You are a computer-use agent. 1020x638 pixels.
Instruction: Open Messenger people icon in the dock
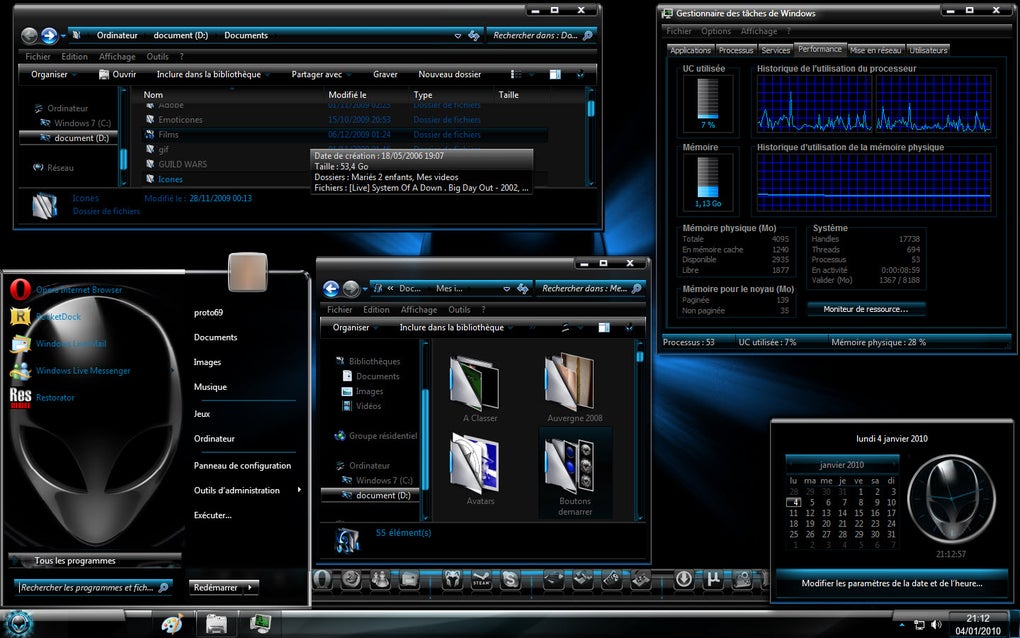[x=381, y=578]
